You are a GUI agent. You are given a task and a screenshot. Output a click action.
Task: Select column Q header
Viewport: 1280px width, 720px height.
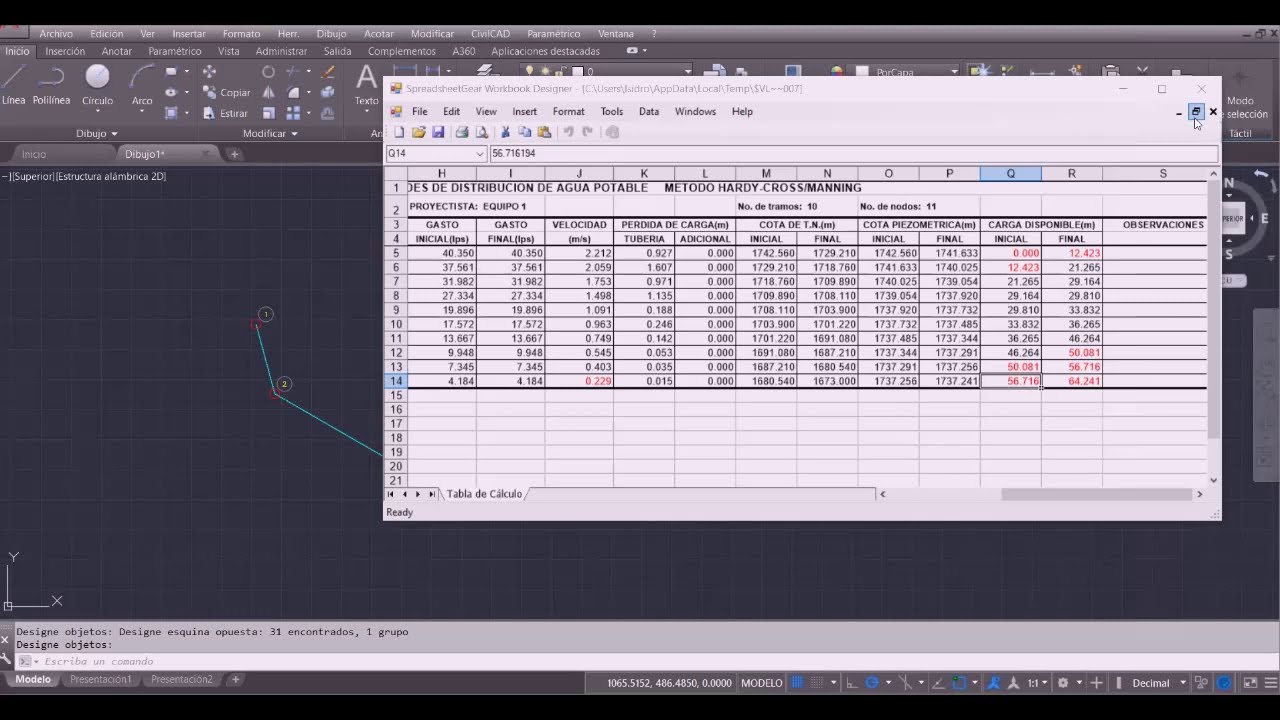[x=1010, y=174]
